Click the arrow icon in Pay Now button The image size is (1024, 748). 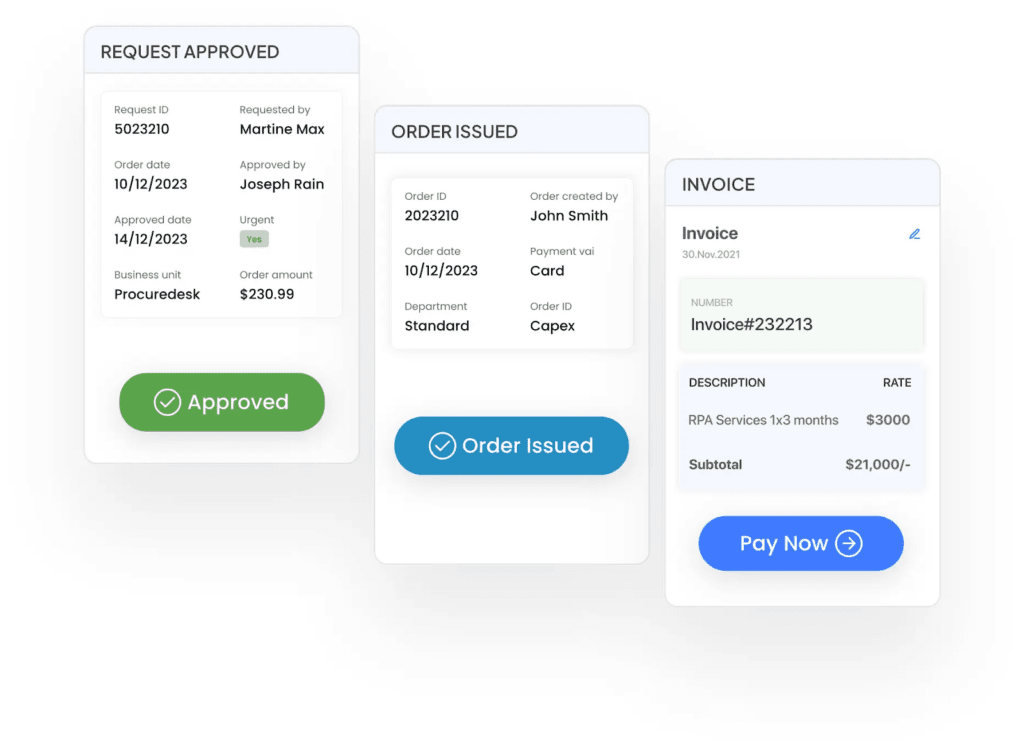click(x=849, y=543)
